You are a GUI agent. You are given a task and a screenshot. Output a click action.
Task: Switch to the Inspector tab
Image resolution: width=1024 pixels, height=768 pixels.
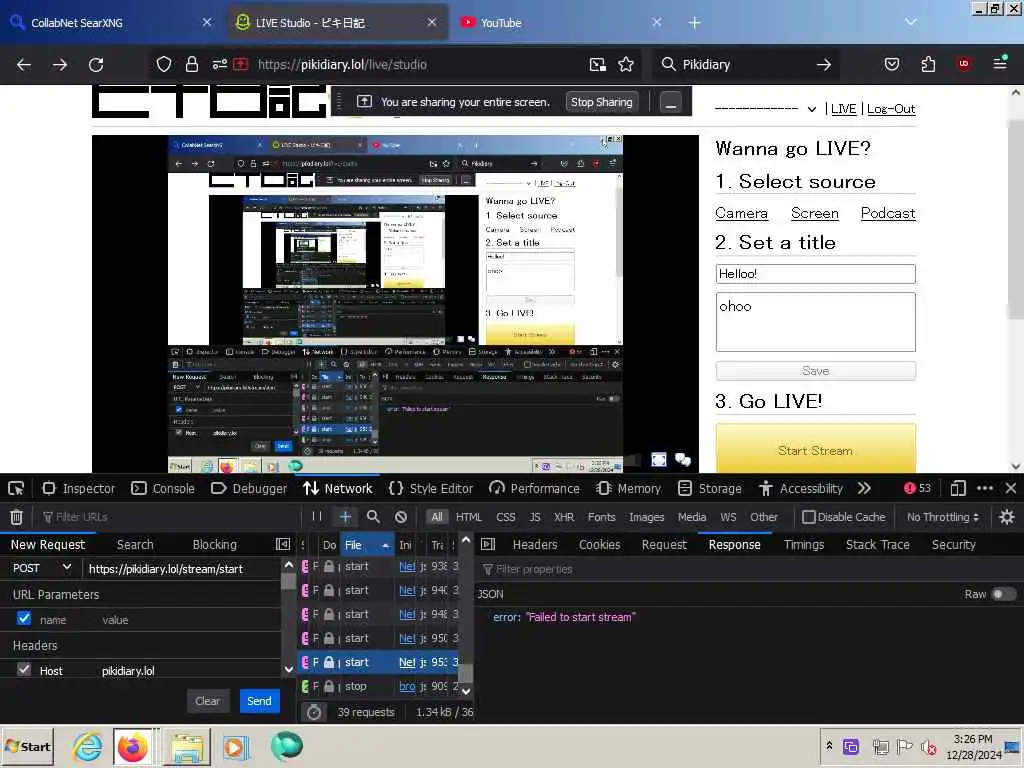(78, 488)
